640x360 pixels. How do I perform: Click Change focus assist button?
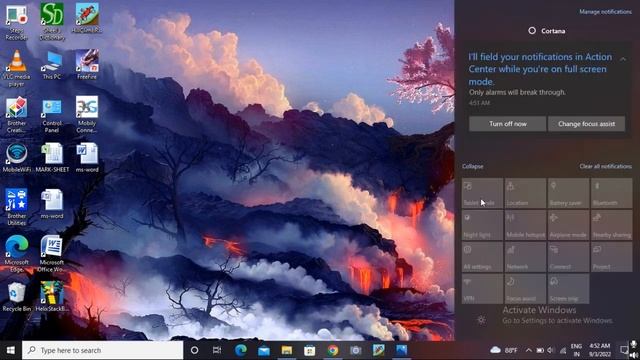click(586, 124)
